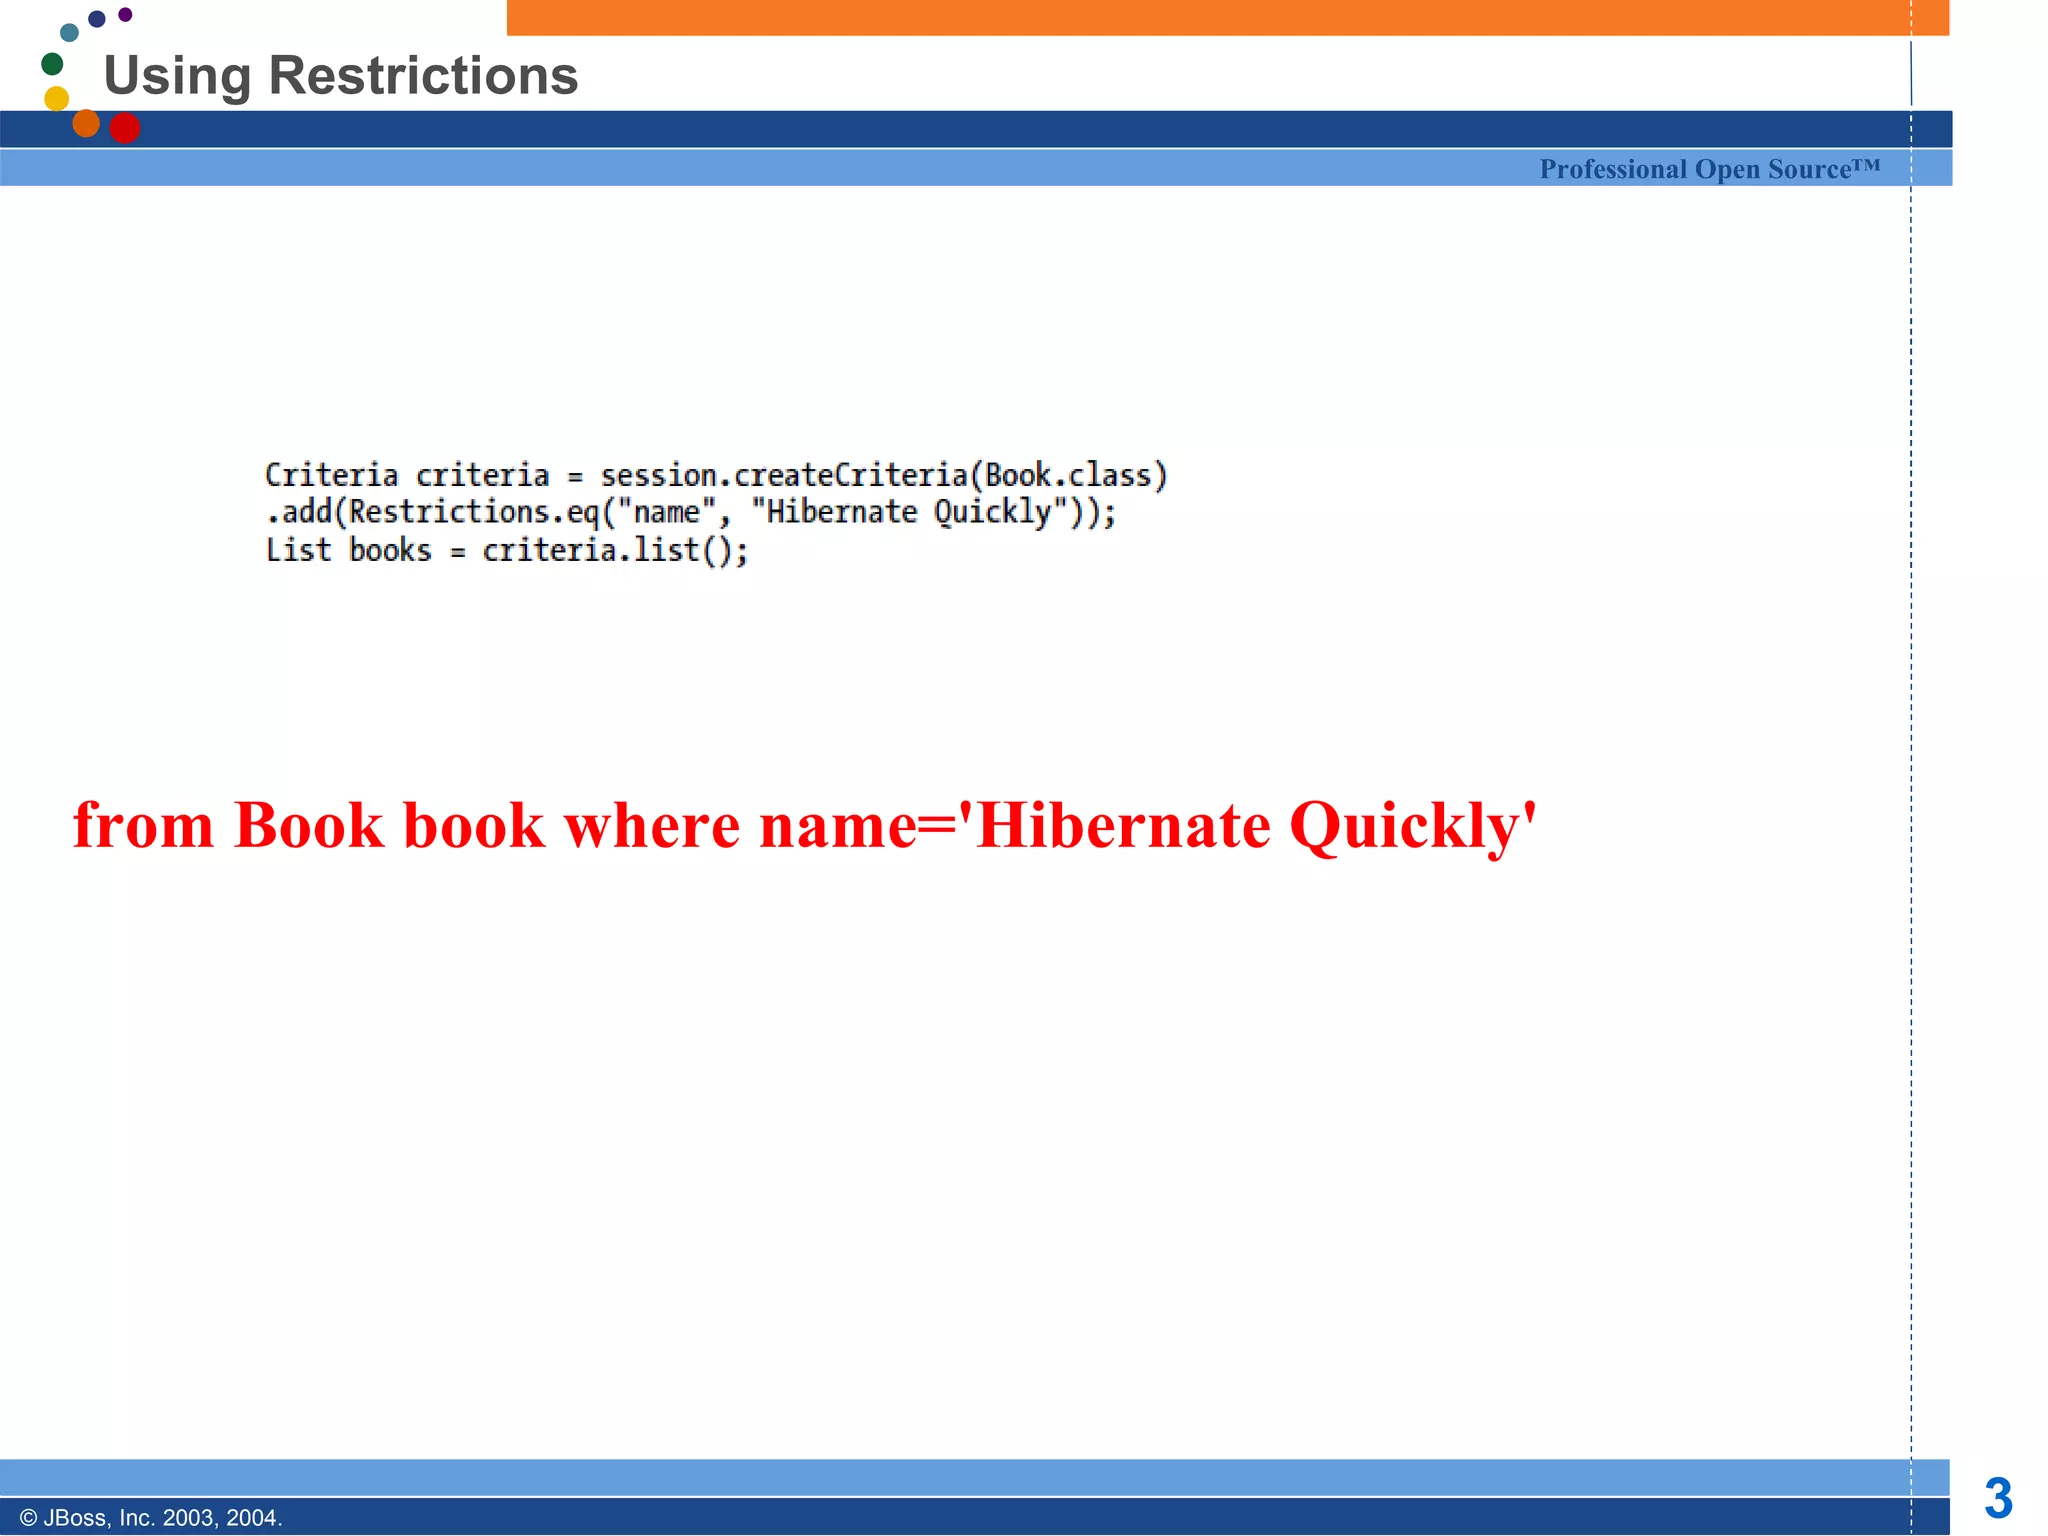This screenshot has height=1536, width=2048.
Task: Click the red dot in logo
Action: 124,128
